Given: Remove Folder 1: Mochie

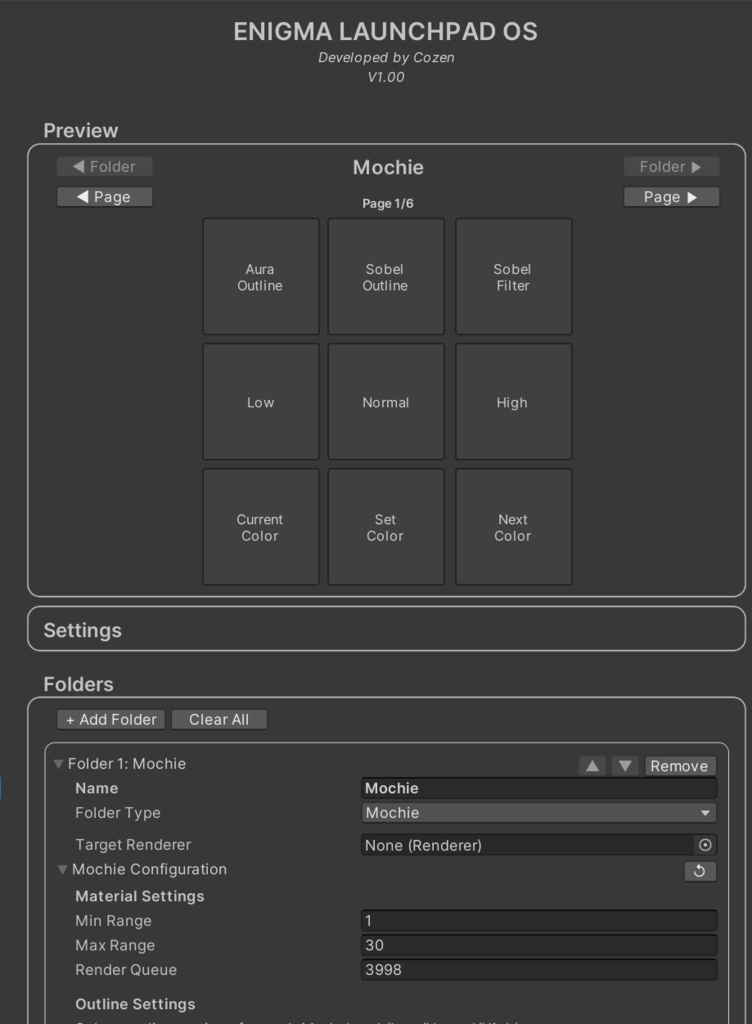Looking at the screenshot, I should (680, 766).
